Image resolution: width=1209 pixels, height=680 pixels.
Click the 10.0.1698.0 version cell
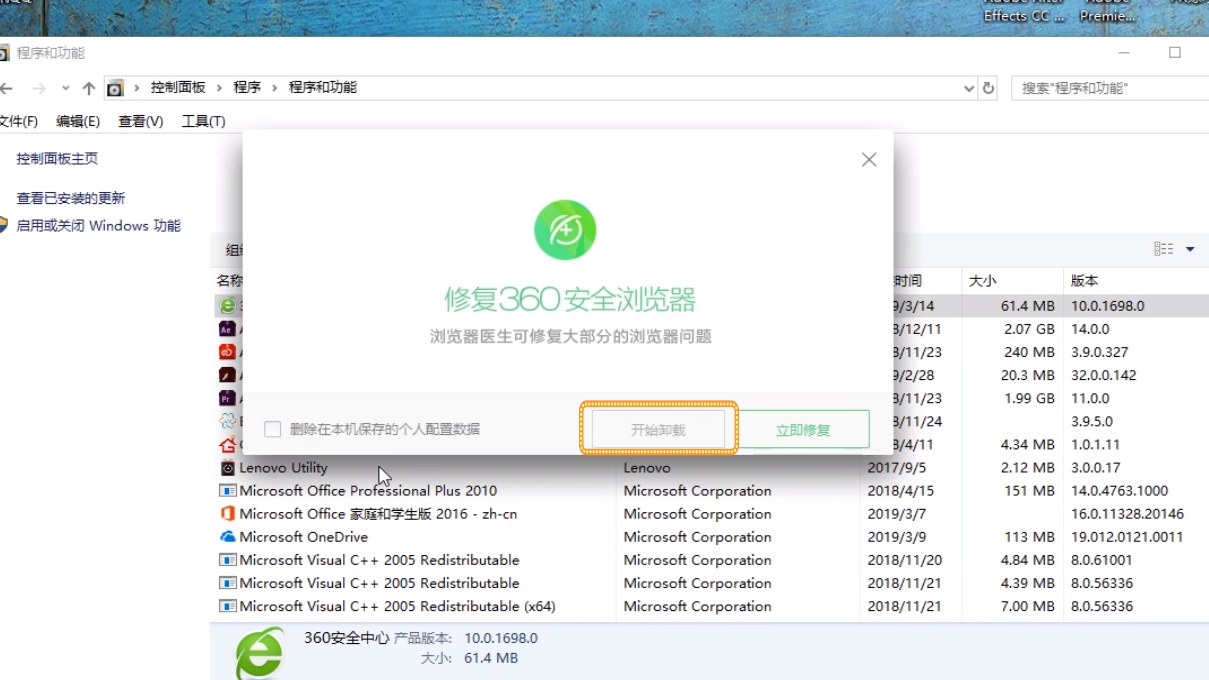tap(1107, 306)
